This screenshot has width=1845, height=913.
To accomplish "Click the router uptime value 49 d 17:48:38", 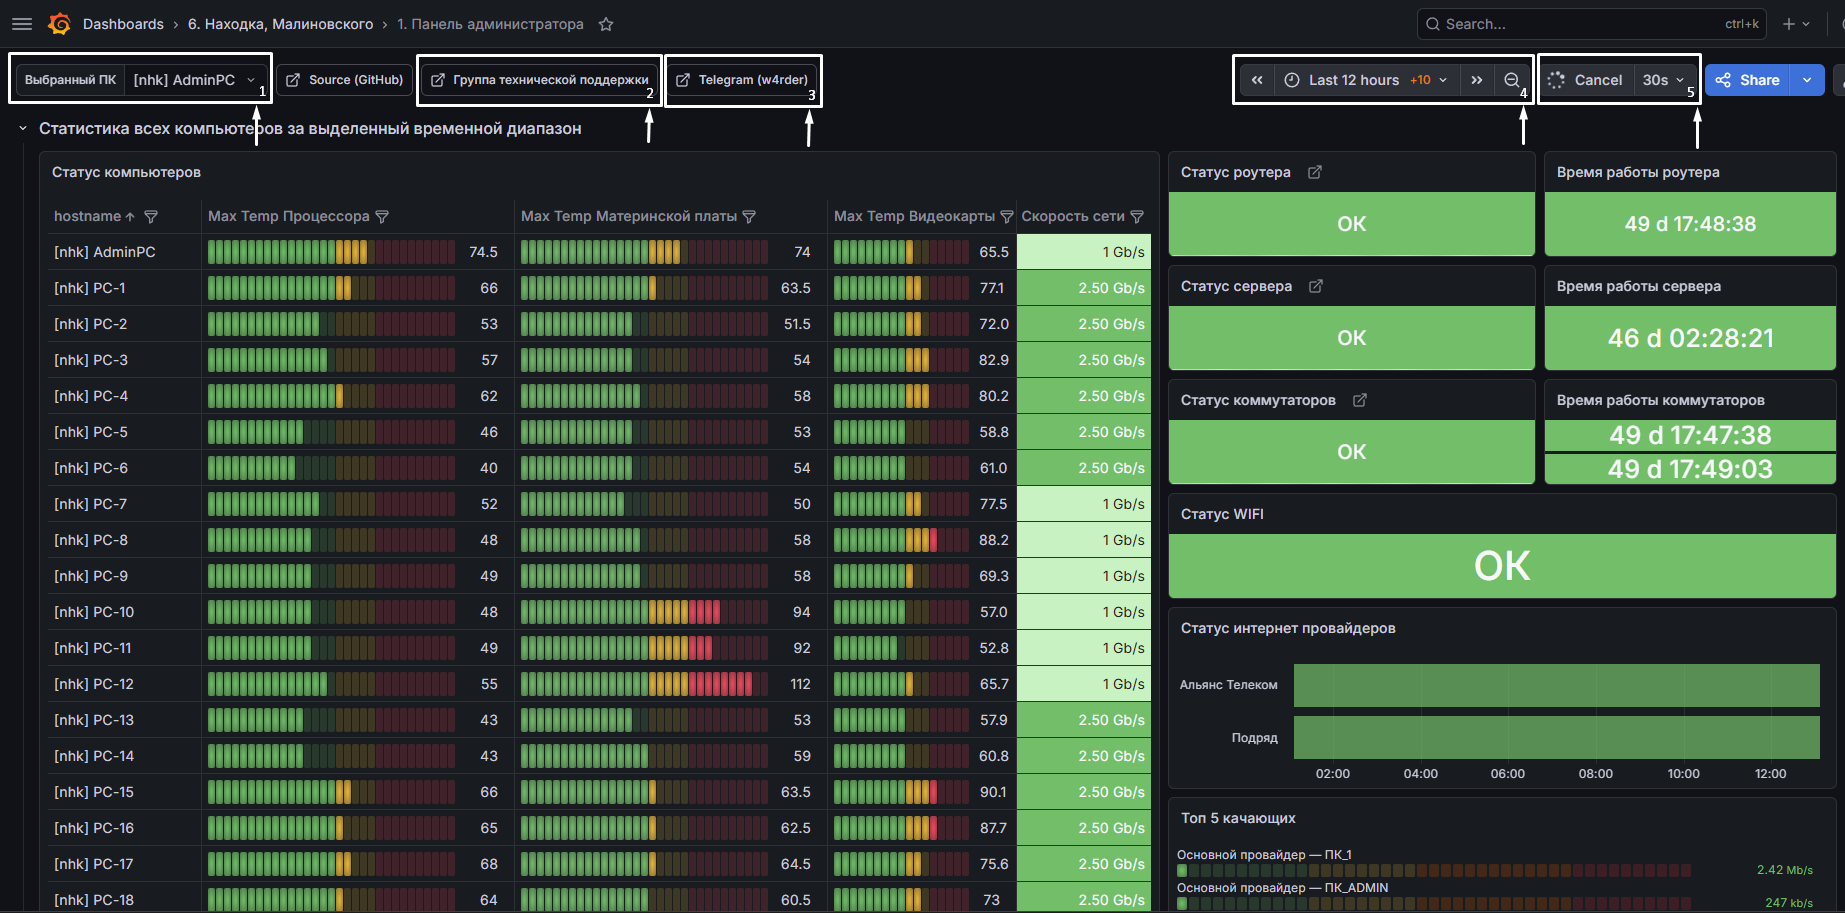I will point(1690,224).
